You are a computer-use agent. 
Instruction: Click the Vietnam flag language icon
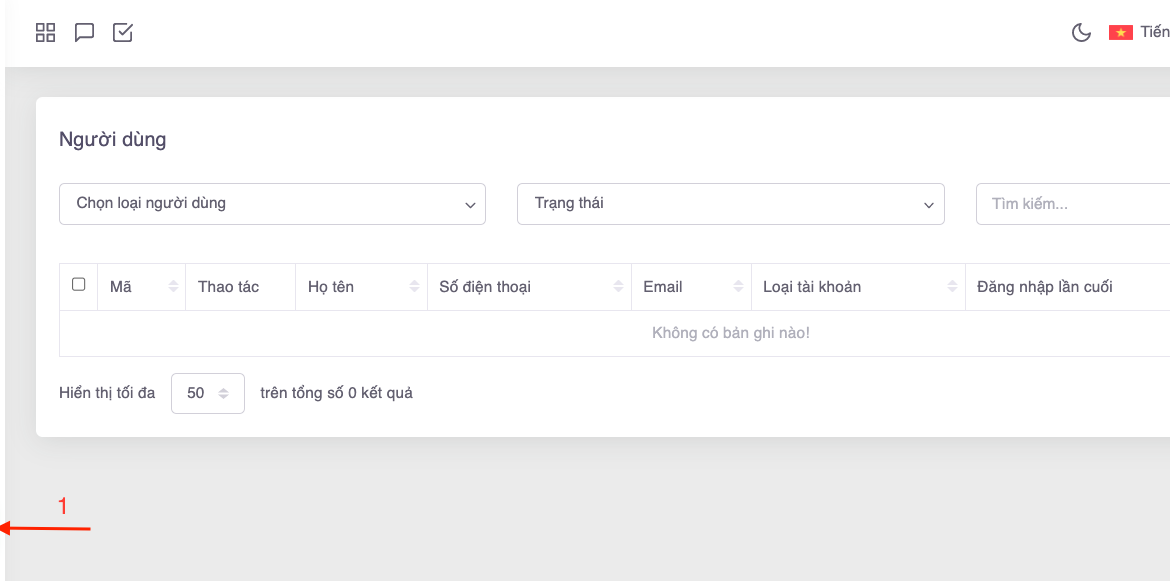(x=1120, y=33)
